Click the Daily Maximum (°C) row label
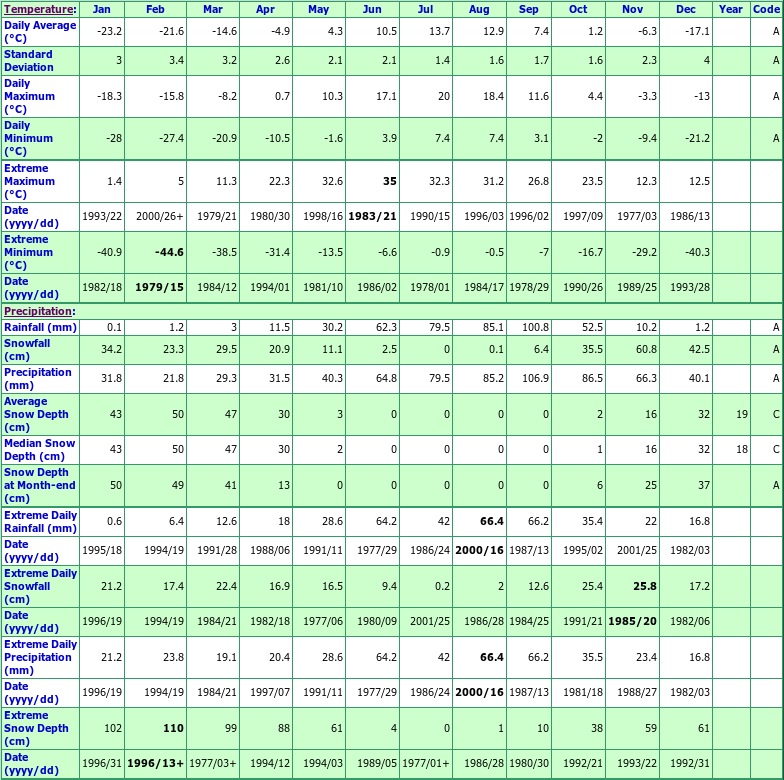Viewport: 784px width, 780px height. [30, 96]
